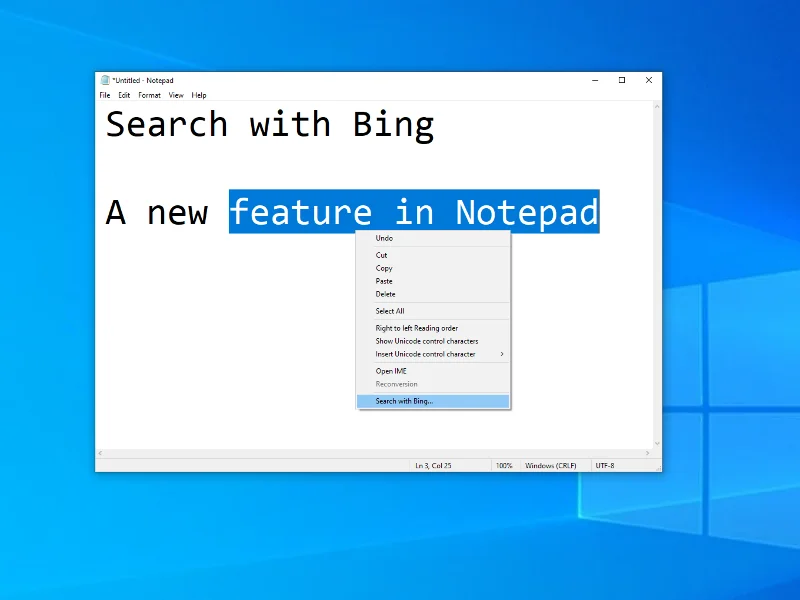Open the File menu
This screenshot has width=800, height=600.
click(x=105, y=95)
